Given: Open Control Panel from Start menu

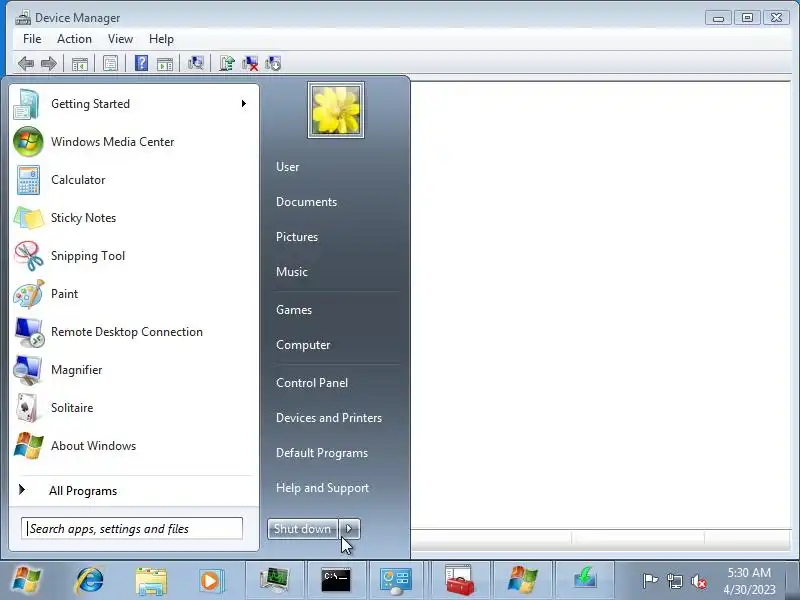Looking at the screenshot, I should click(312, 383).
